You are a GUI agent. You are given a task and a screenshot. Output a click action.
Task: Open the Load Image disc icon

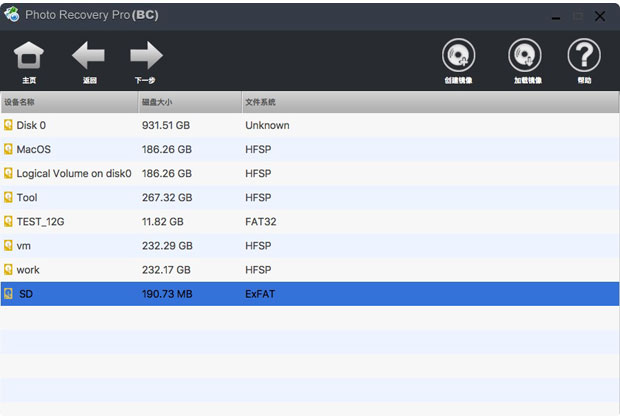525,55
